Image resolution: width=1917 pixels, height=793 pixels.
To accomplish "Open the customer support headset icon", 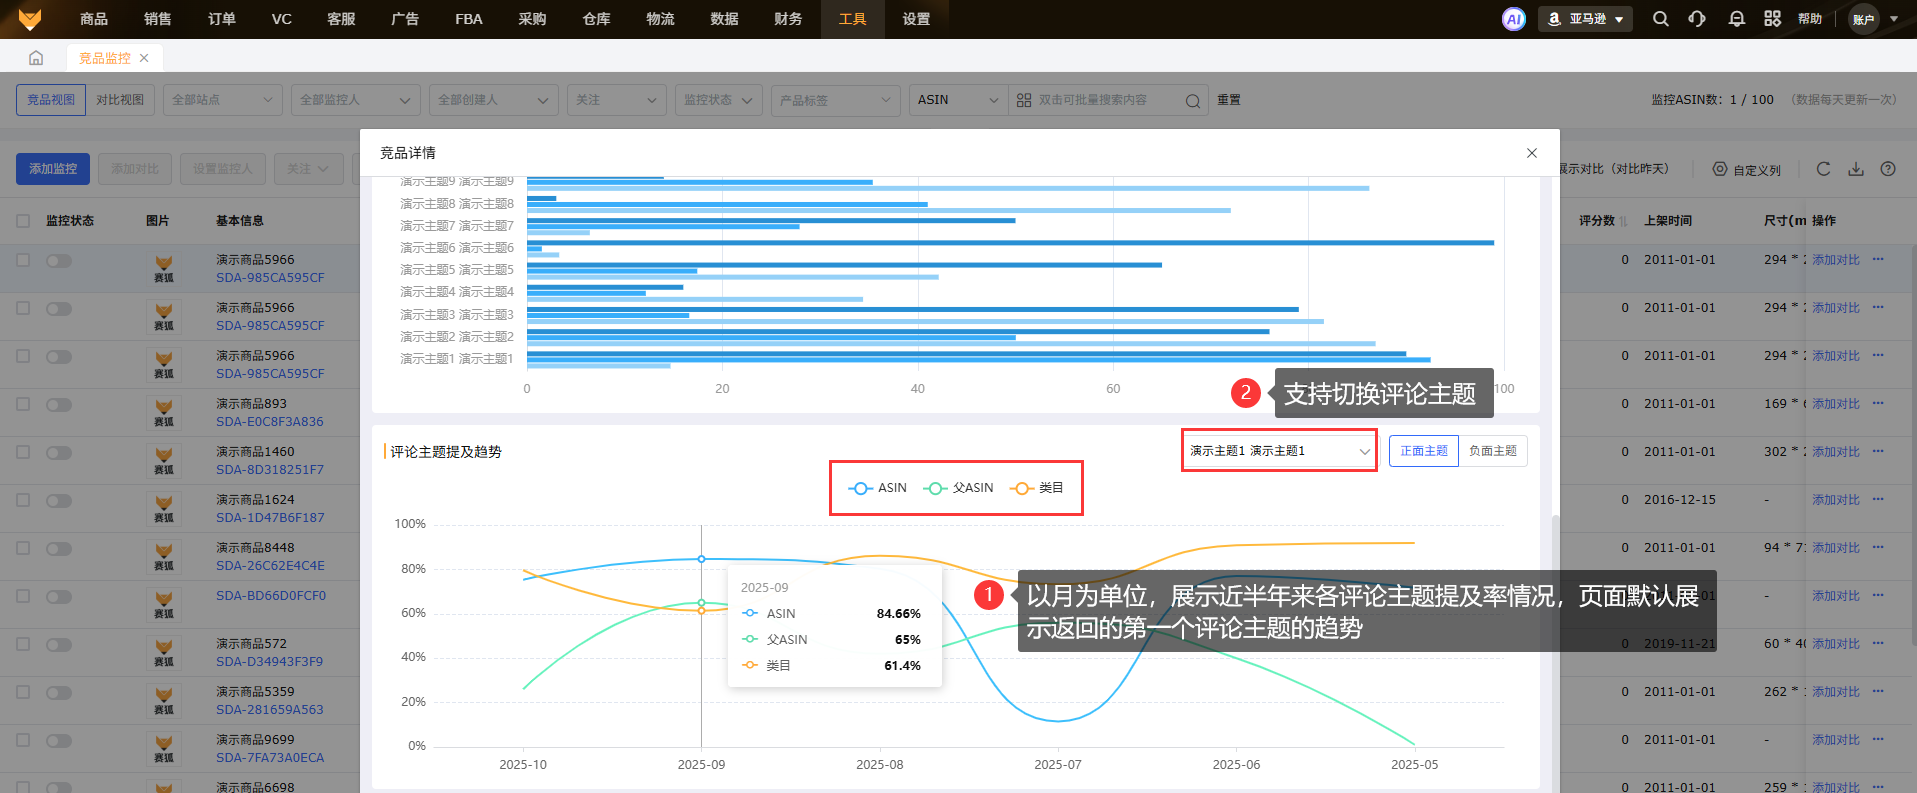I will (1697, 19).
